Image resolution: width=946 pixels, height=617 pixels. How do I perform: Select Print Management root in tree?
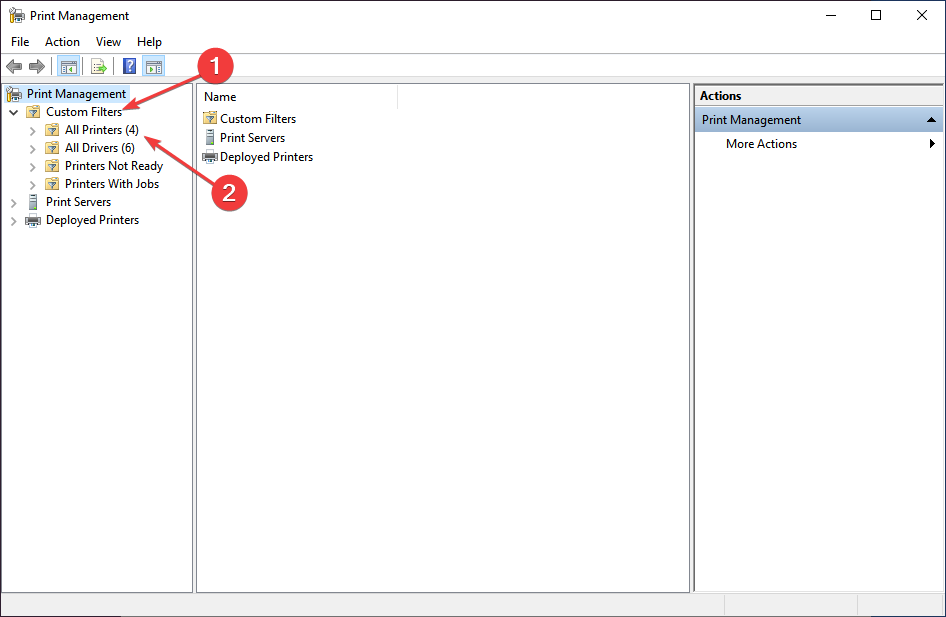(77, 93)
